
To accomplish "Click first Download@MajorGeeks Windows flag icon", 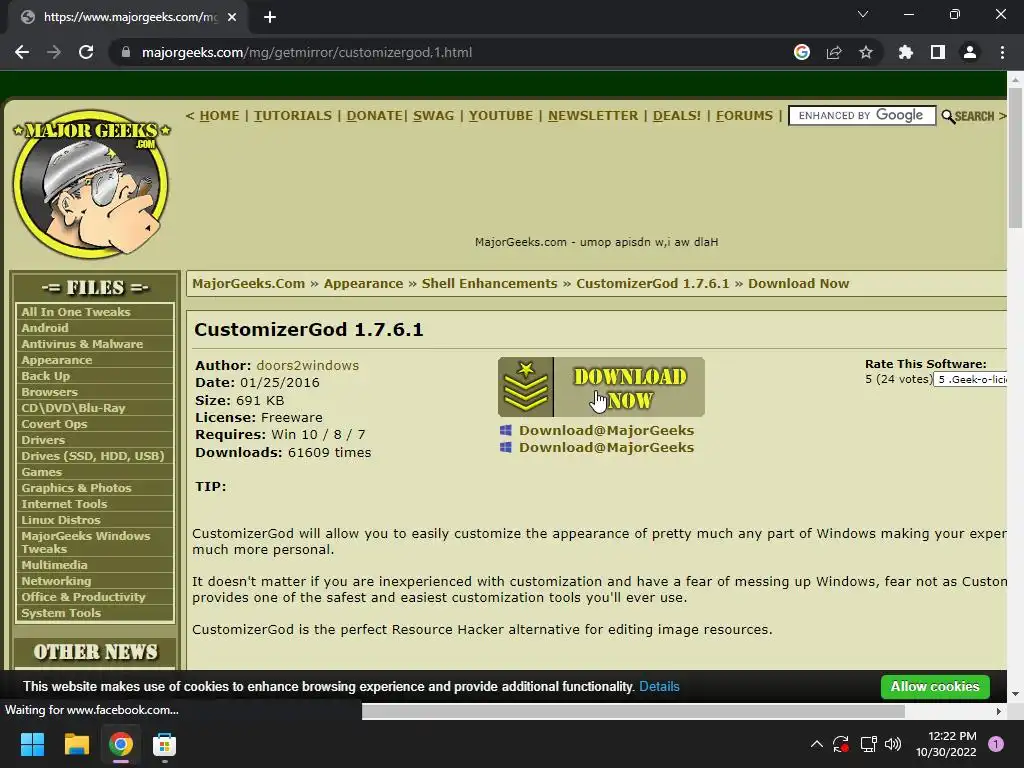I will click(505, 430).
